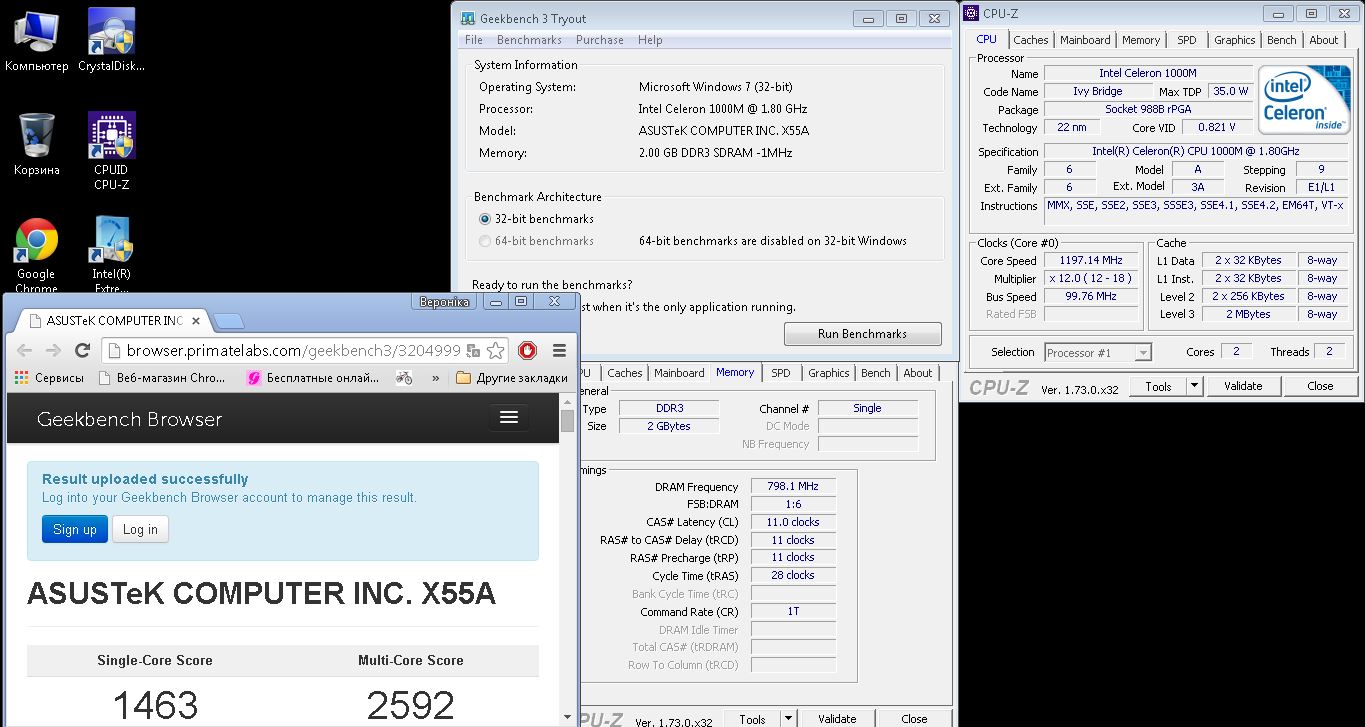Click the Tools button in lower CPU-Z
Screen dimensions: 1365x727
pos(753,719)
